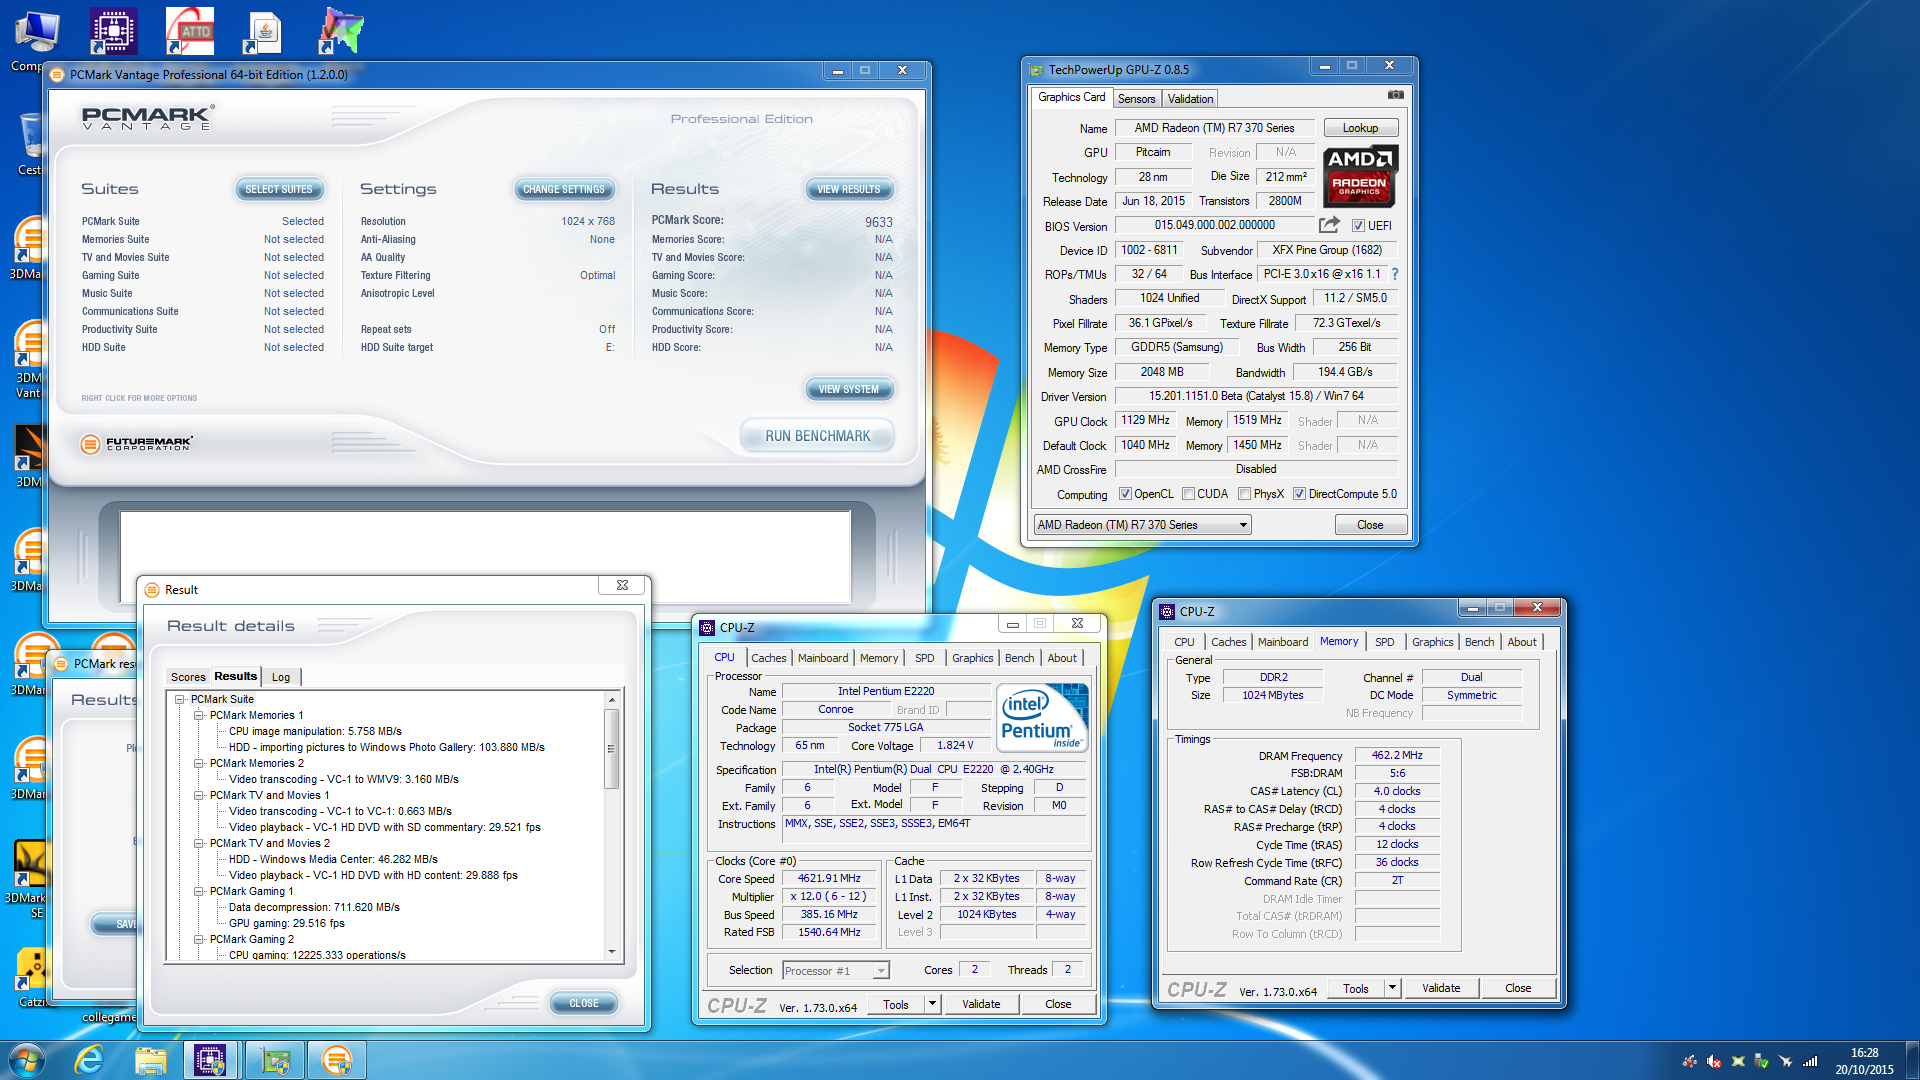This screenshot has width=1920, height=1080.
Task: Click the muted volume tray icon
Action: click(x=1713, y=1061)
